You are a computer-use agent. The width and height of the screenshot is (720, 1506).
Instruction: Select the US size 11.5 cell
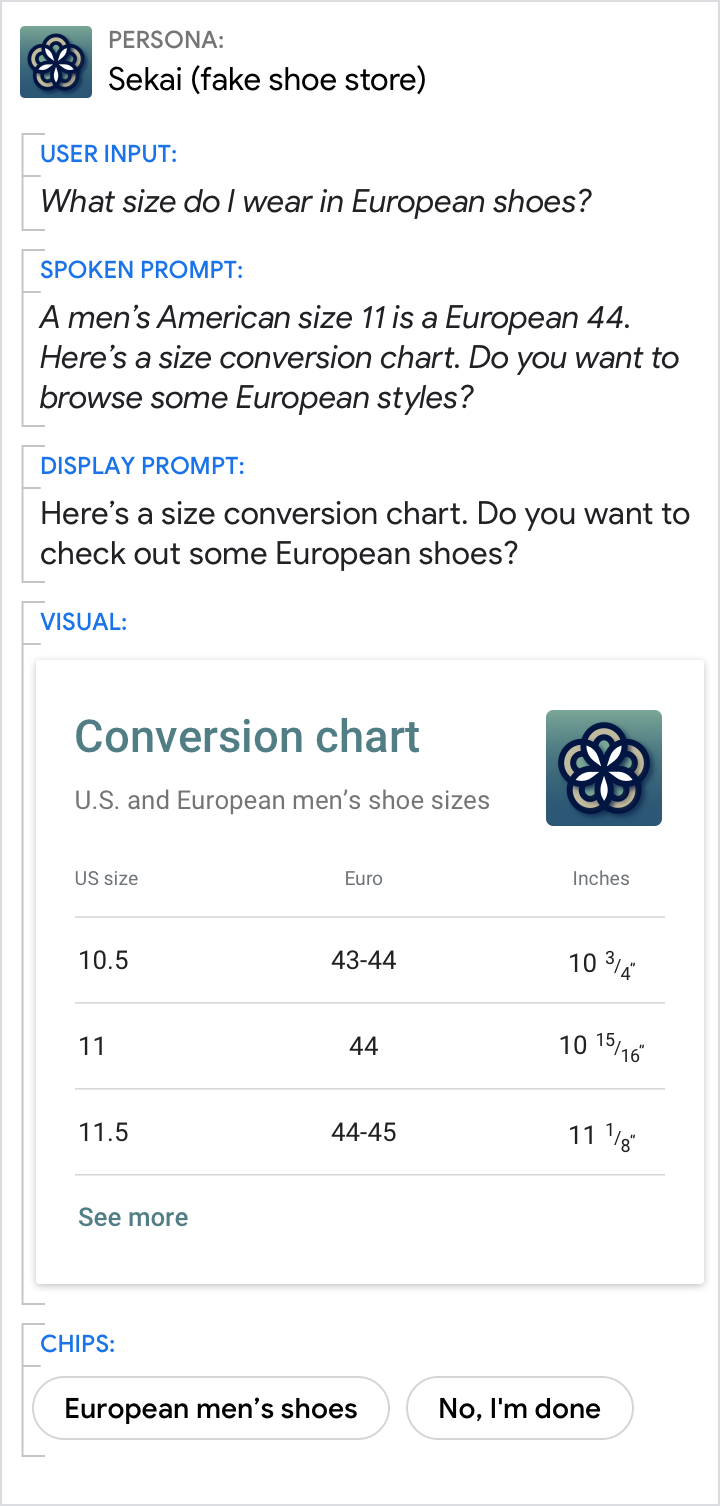click(104, 1133)
